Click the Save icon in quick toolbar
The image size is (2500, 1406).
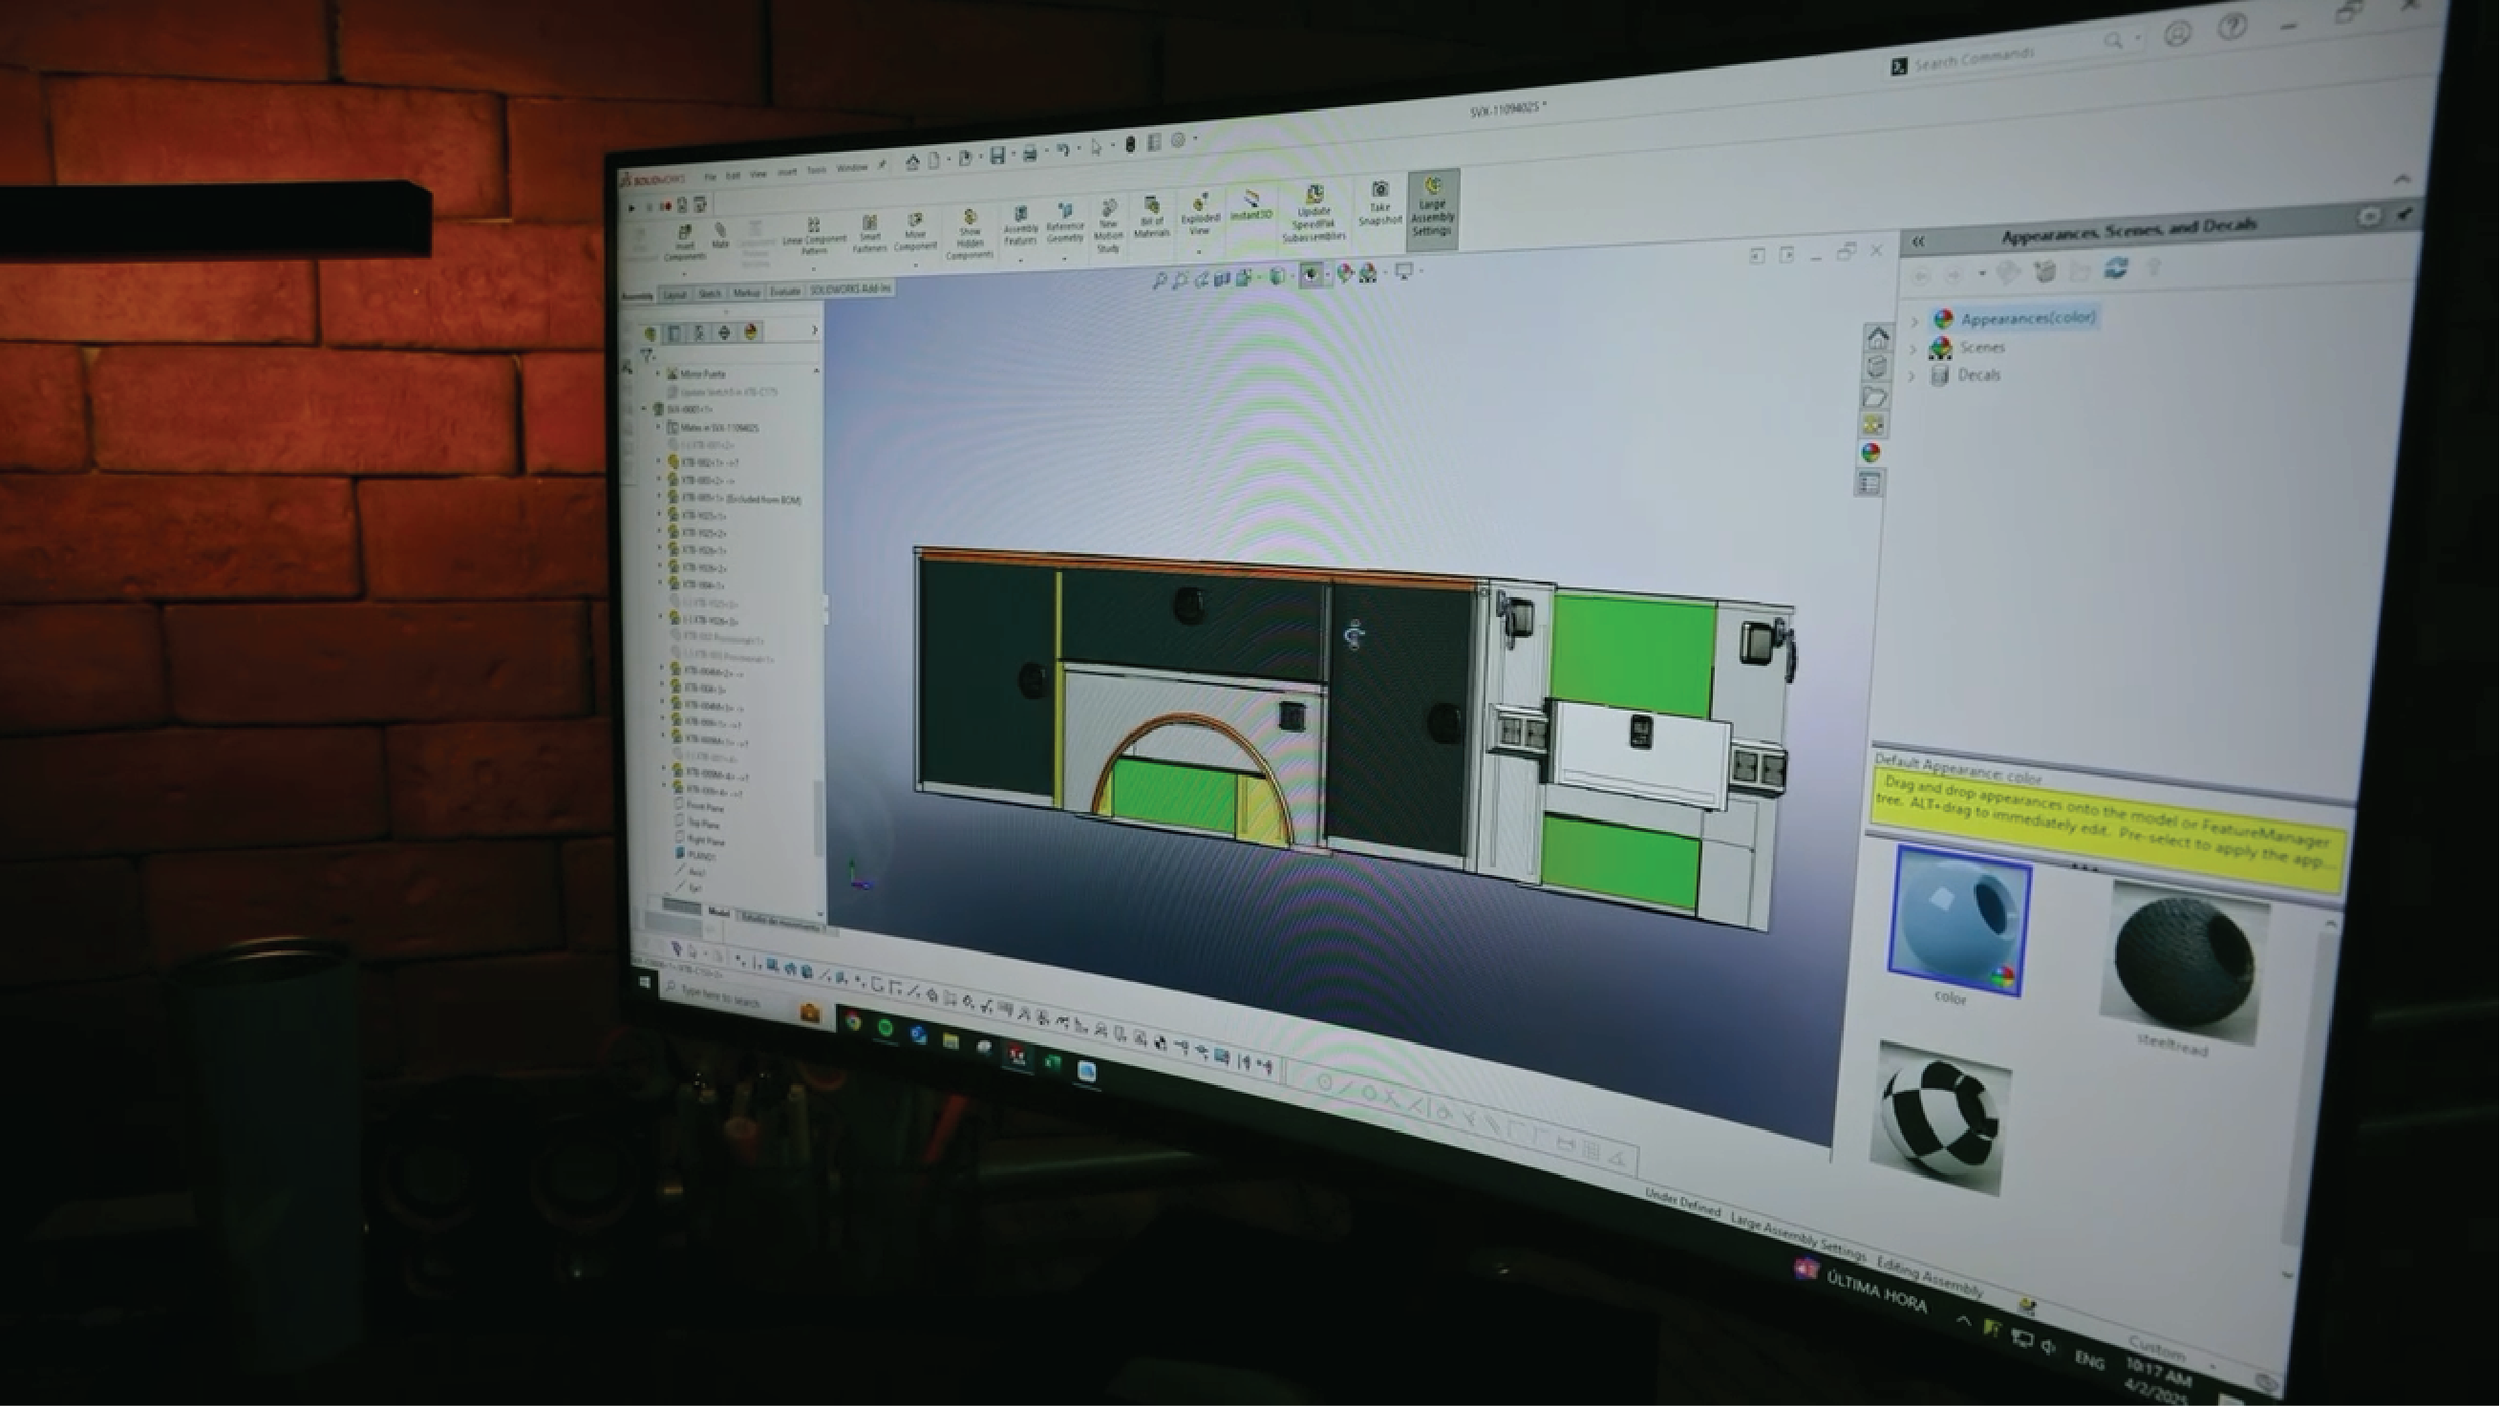[997, 155]
